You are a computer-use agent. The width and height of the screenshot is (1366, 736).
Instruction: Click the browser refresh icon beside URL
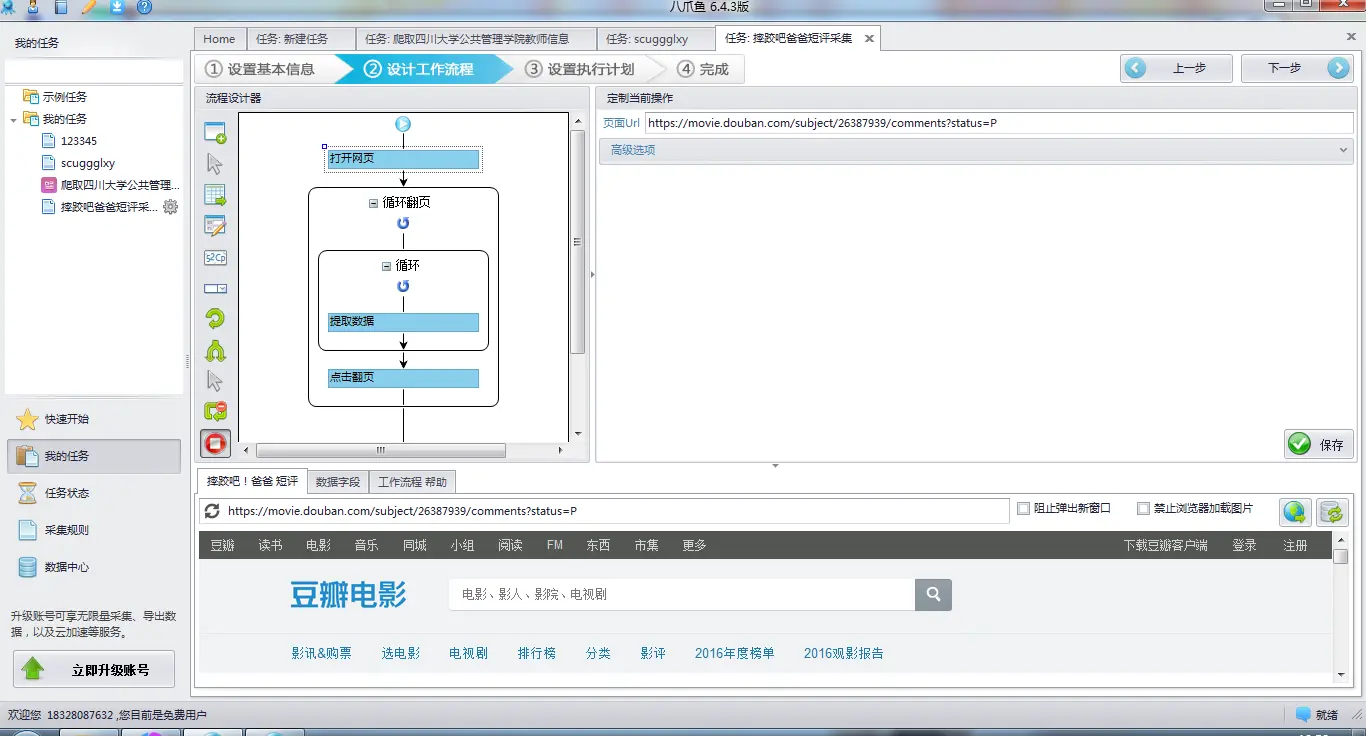click(x=211, y=511)
